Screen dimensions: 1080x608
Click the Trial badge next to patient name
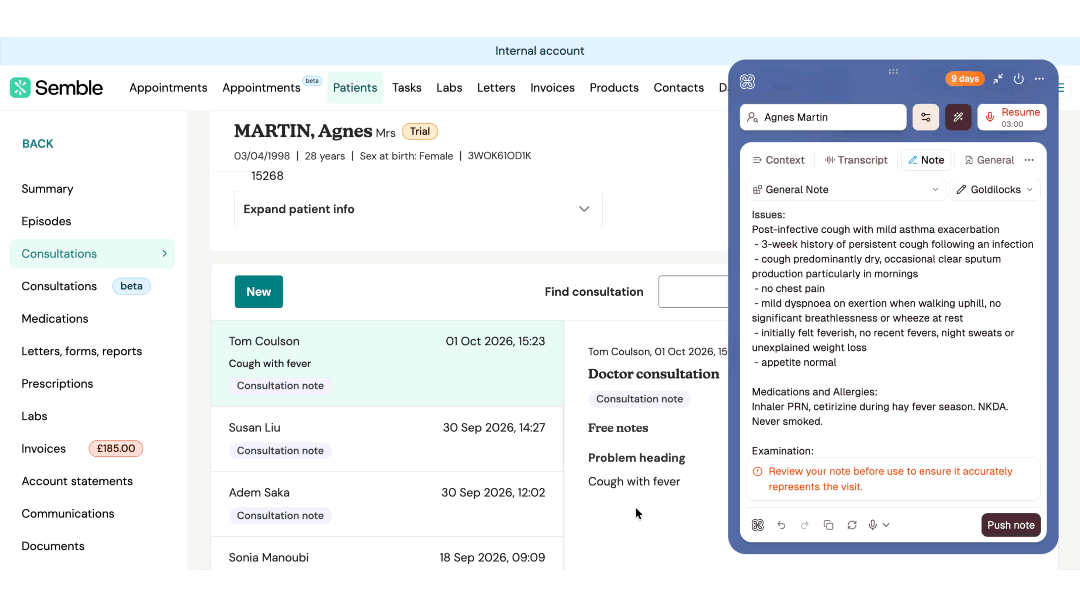point(419,132)
